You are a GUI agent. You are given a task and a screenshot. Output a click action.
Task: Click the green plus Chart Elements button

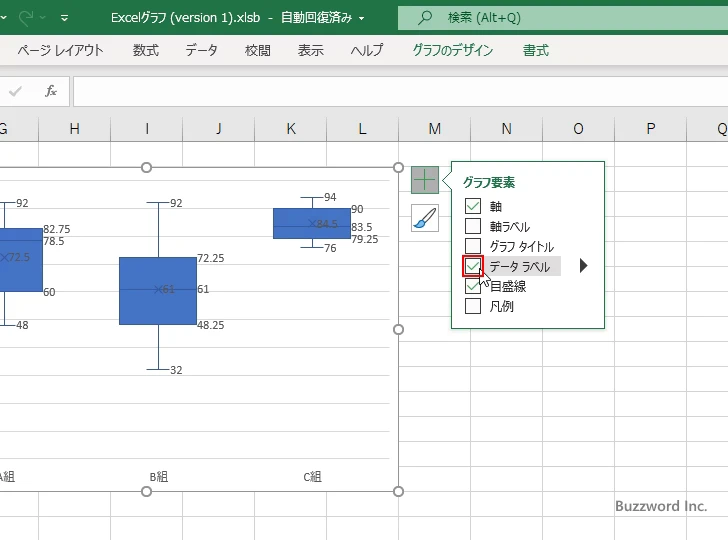(425, 181)
